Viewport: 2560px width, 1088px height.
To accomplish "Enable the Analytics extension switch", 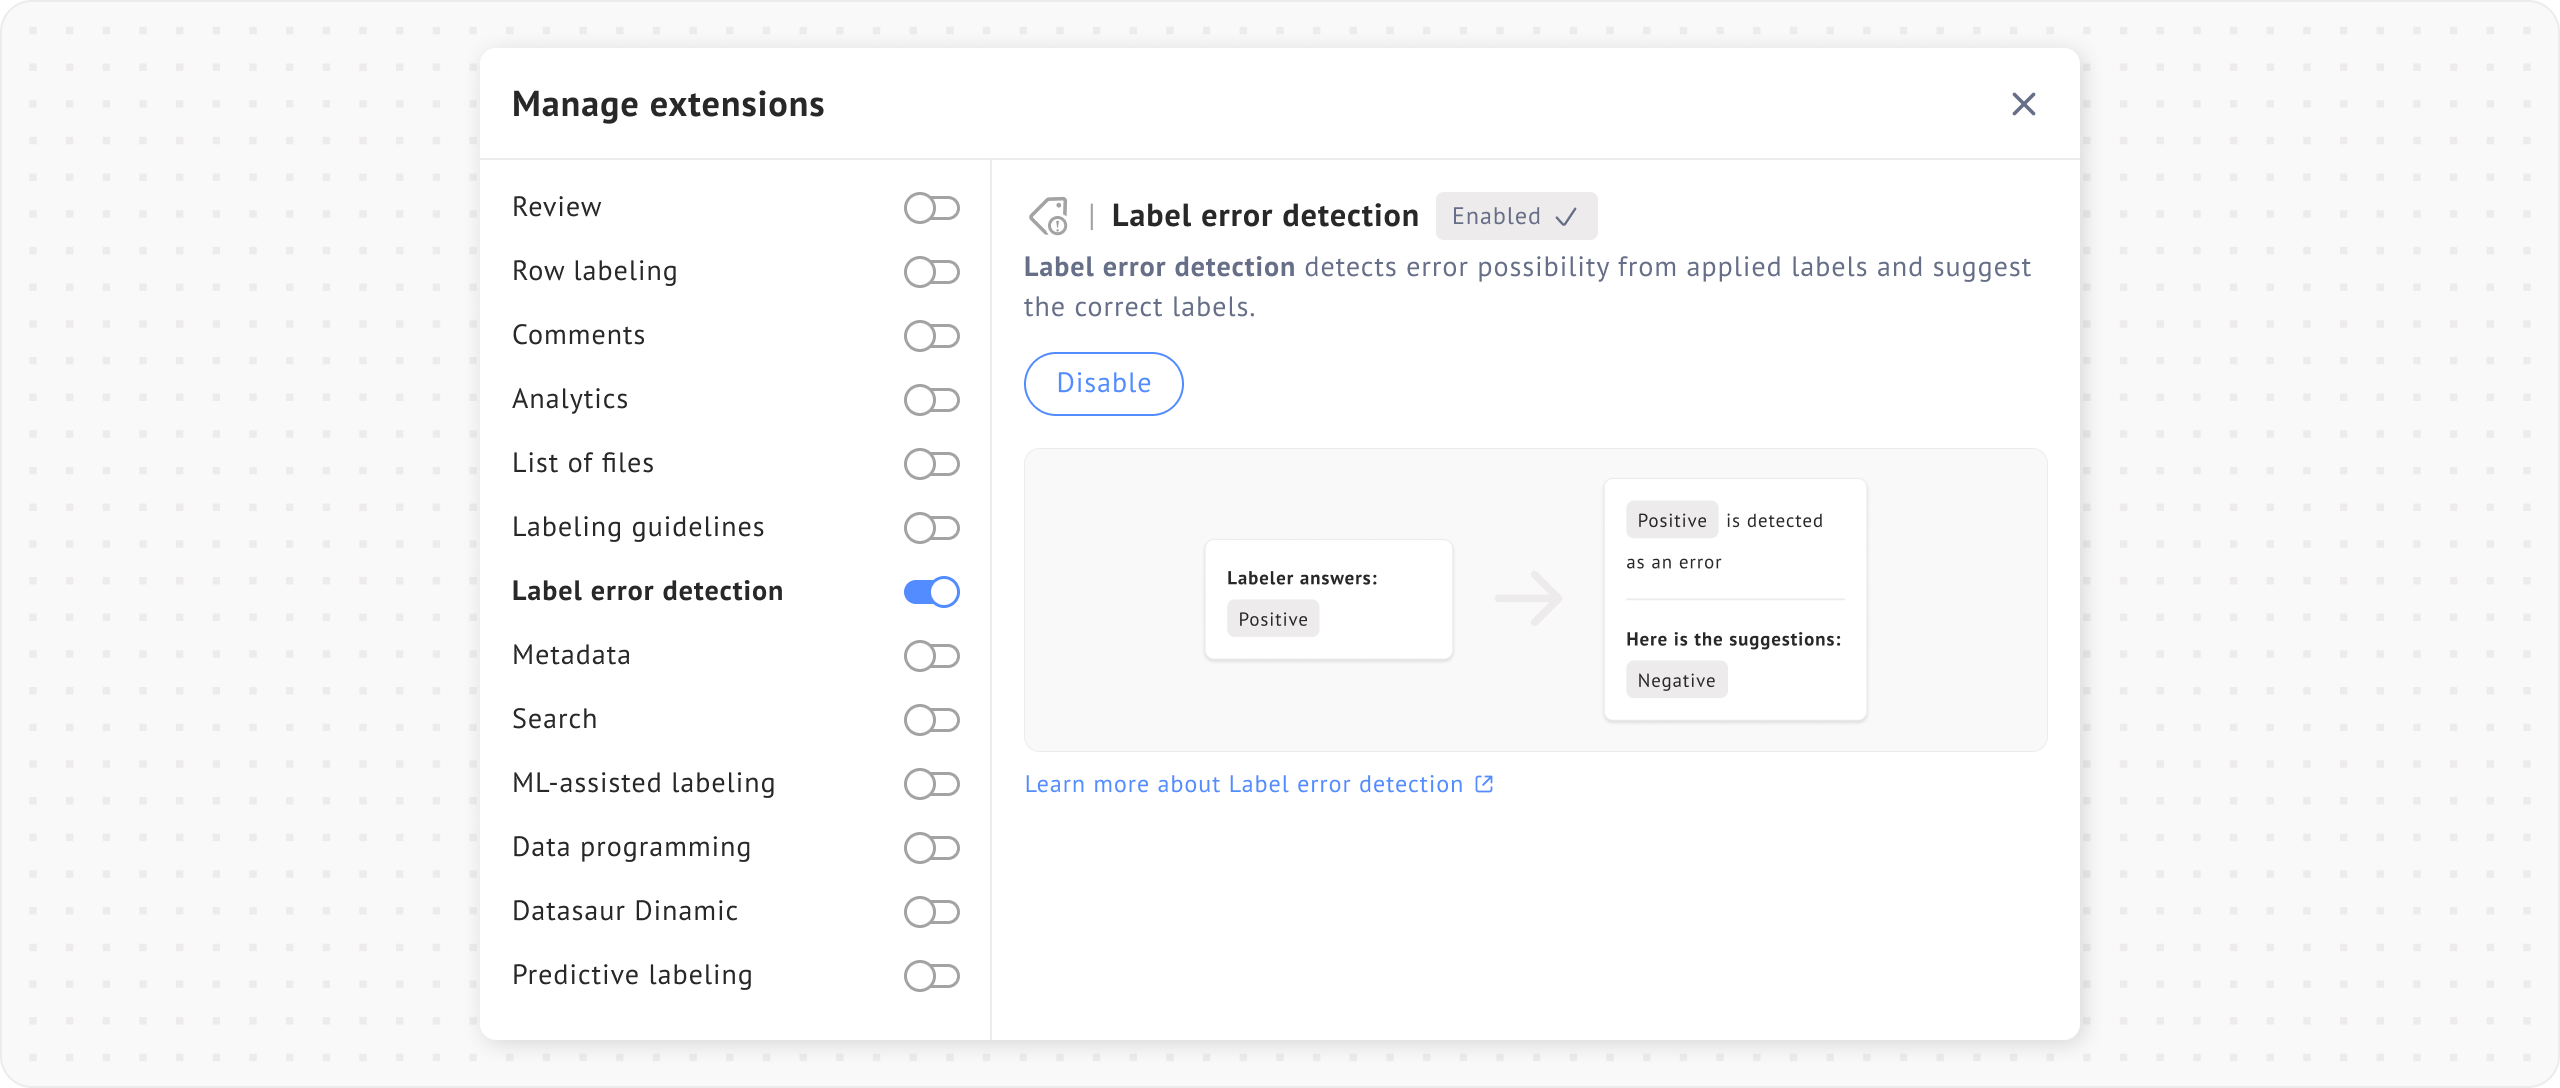I will click(x=931, y=400).
